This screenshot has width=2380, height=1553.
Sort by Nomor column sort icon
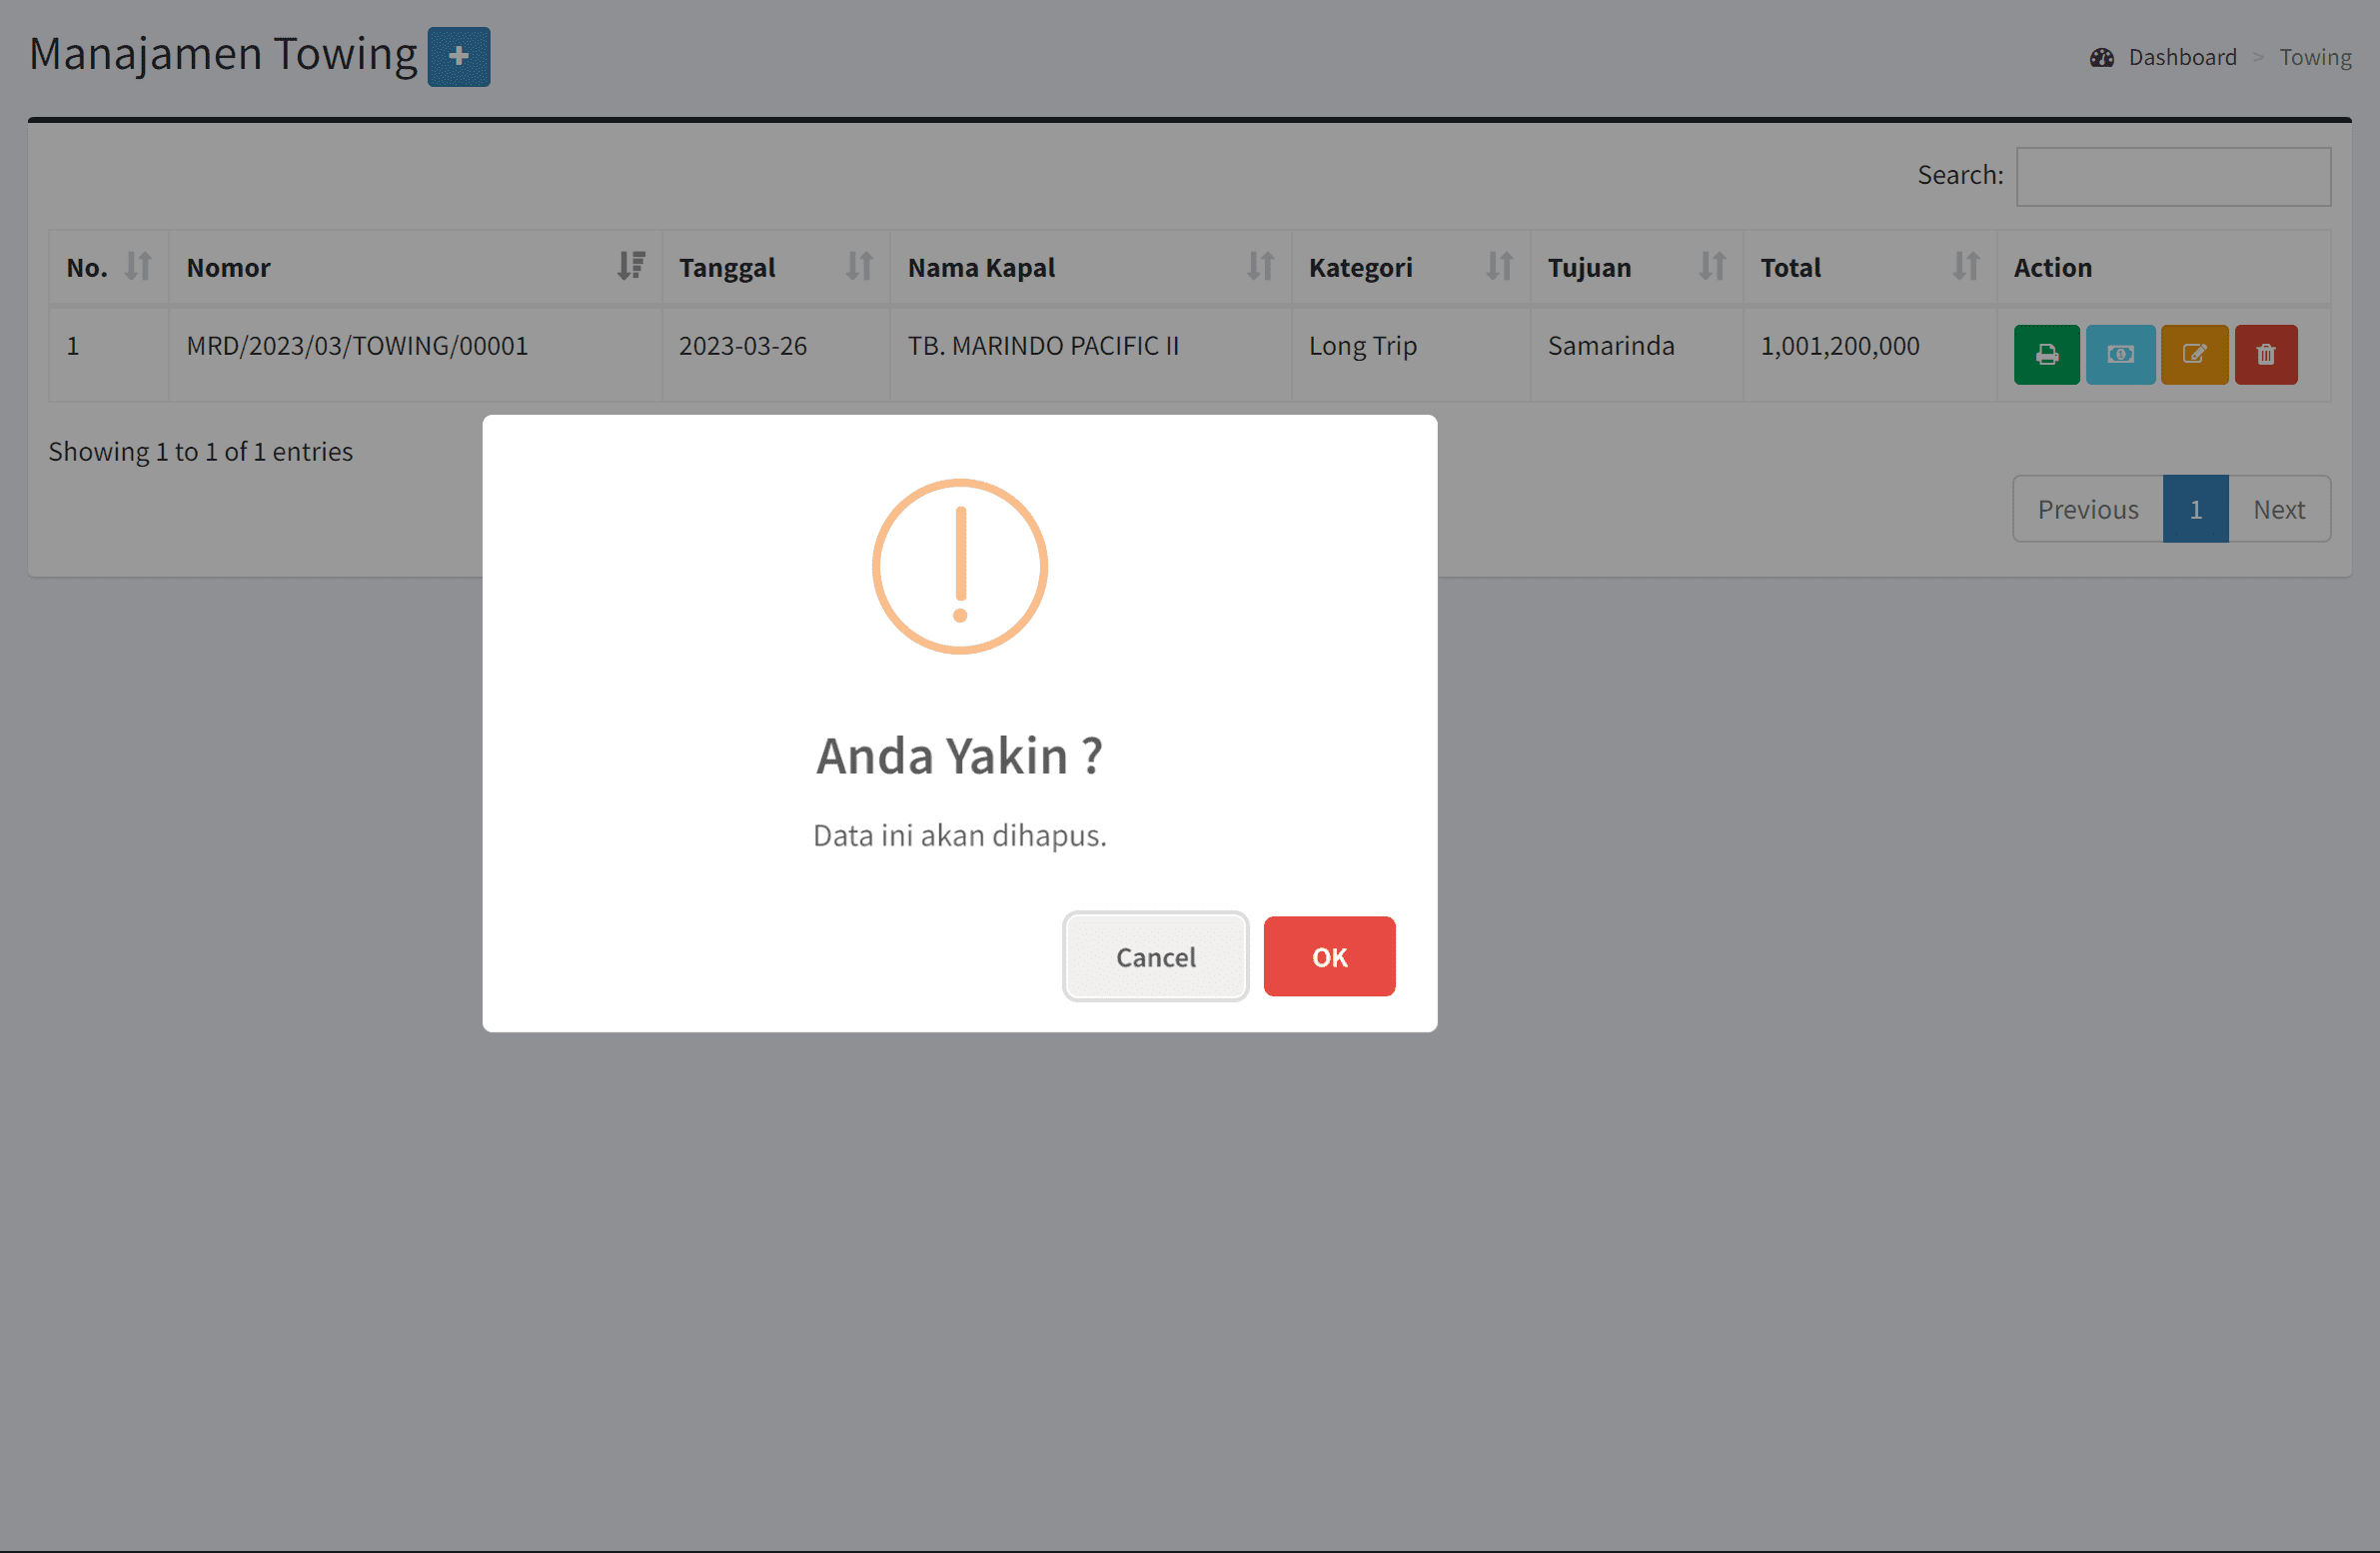pyautogui.click(x=630, y=266)
